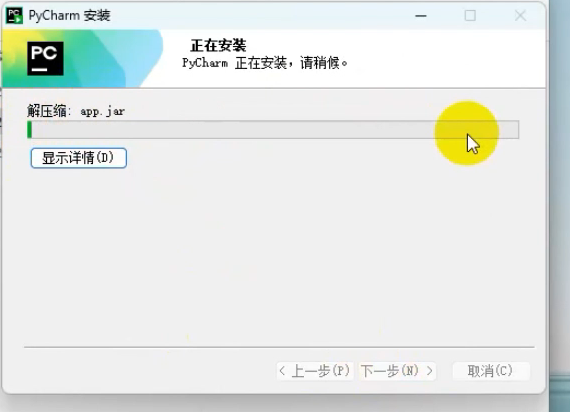
Task: Click the disabled maximize window button
Action: click(x=470, y=16)
